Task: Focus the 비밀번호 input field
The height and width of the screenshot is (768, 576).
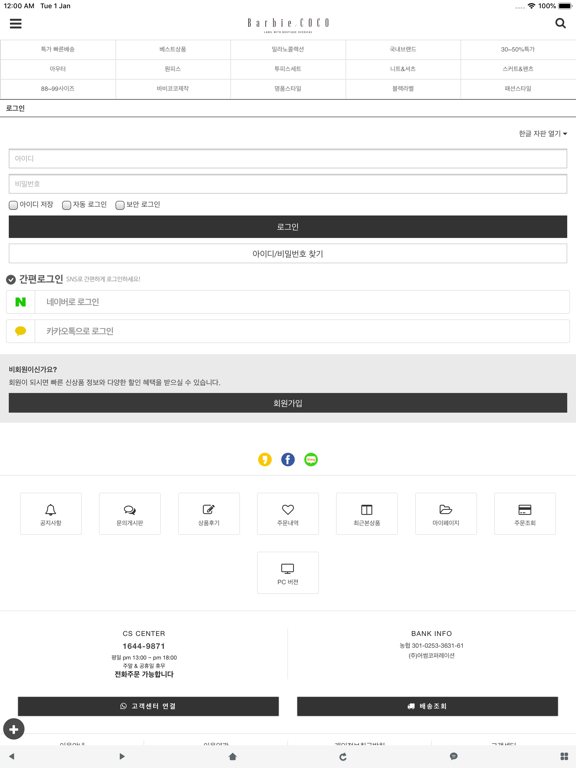Action: tap(288, 184)
